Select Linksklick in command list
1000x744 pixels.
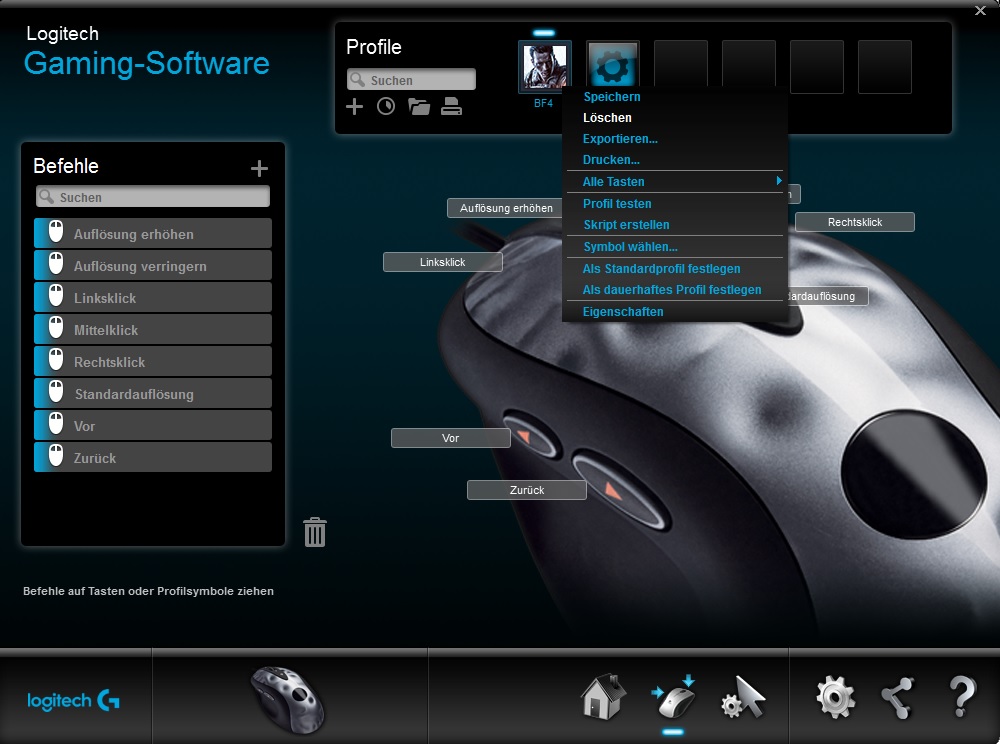click(153, 297)
